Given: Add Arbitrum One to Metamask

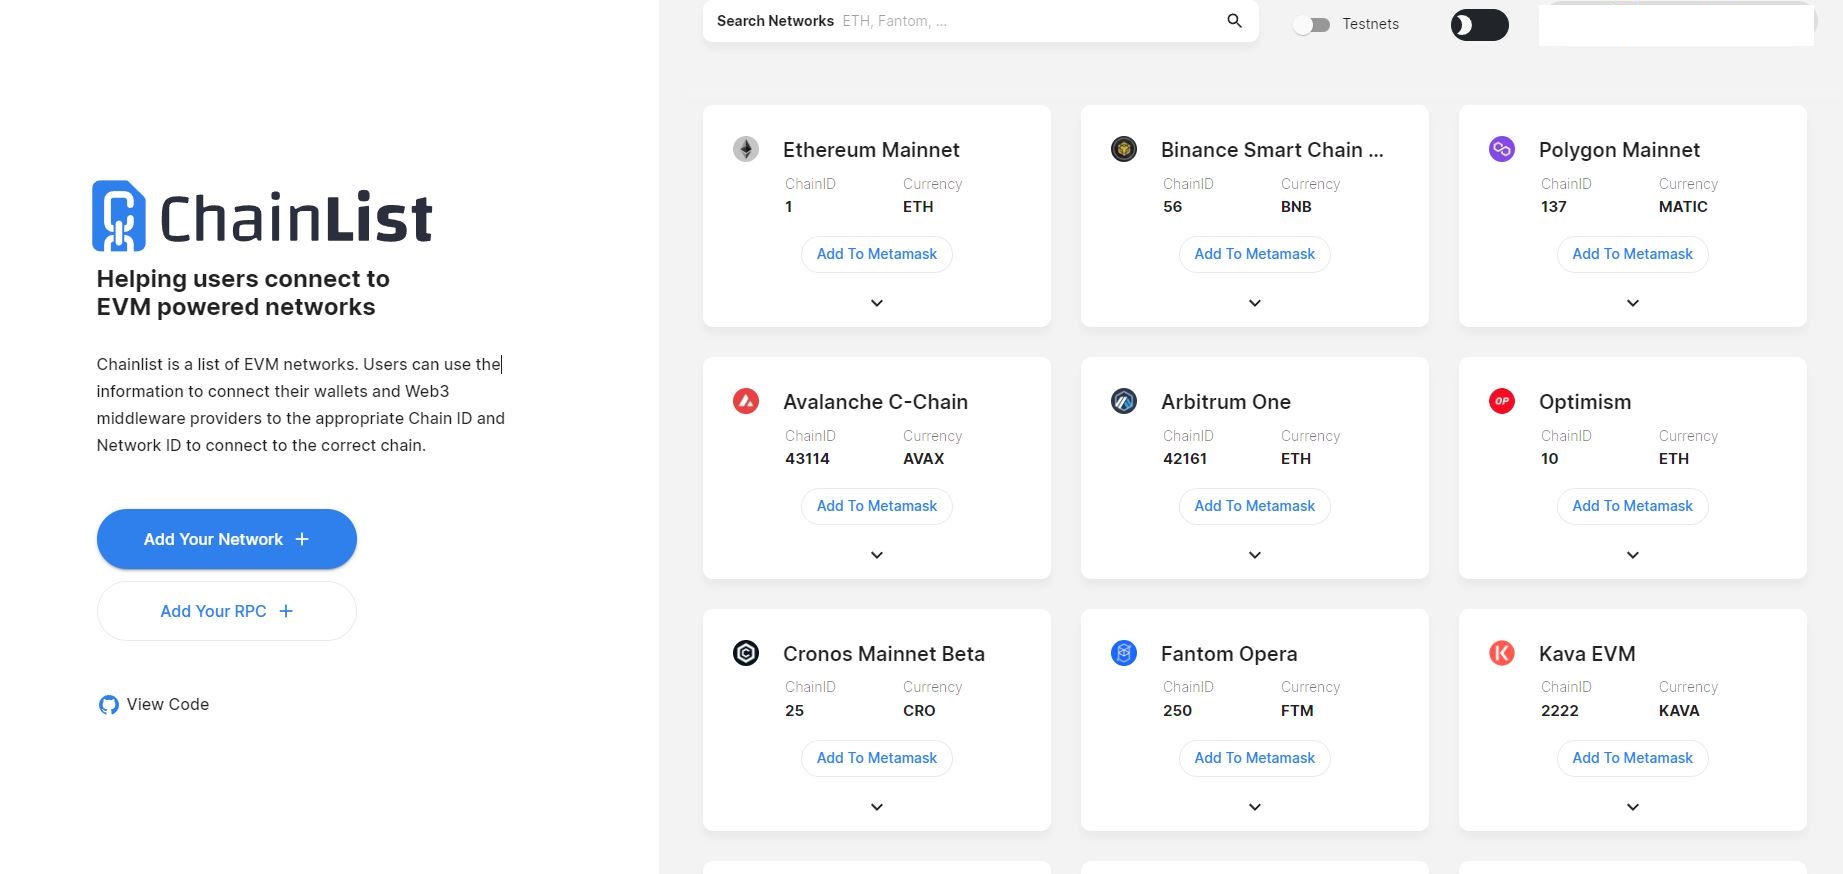Looking at the screenshot, I should (x=1255, y=506).
